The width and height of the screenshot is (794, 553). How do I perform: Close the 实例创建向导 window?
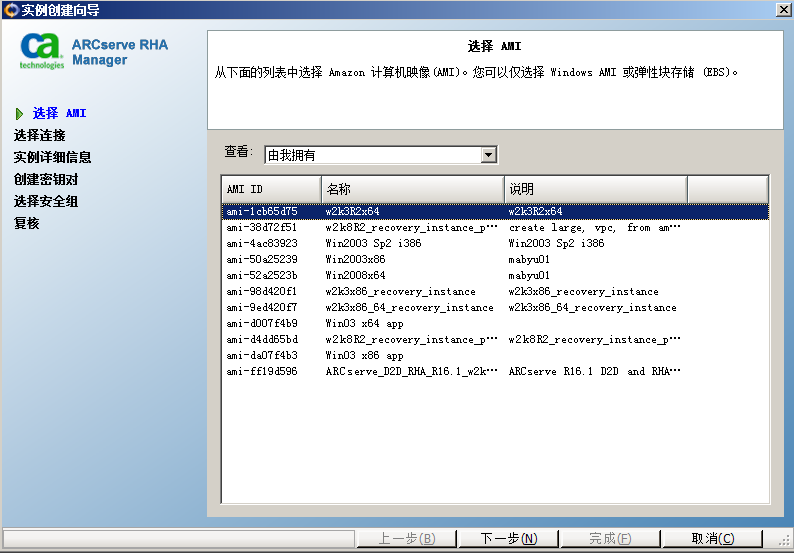pyautogui.click(x=783, y=10)
